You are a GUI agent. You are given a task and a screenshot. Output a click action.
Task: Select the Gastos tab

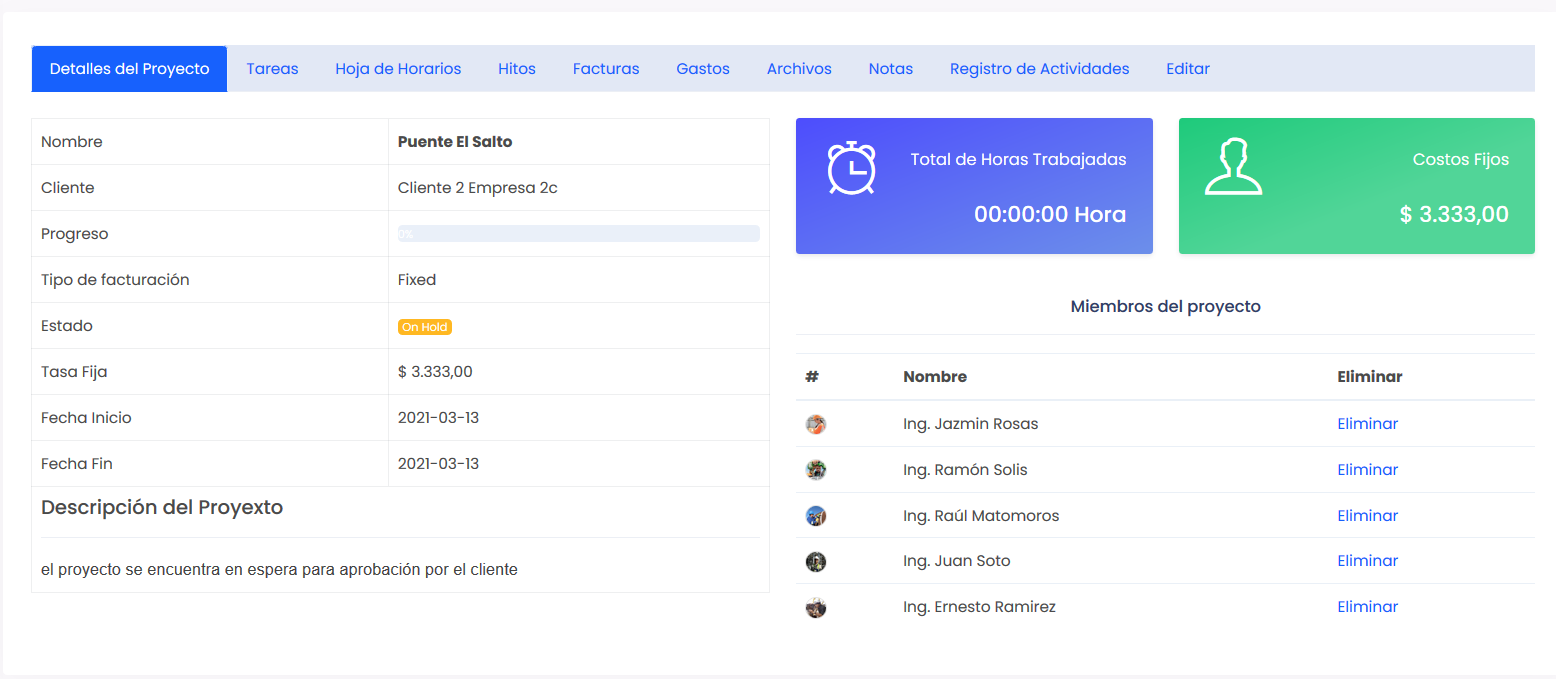(703, 69)
